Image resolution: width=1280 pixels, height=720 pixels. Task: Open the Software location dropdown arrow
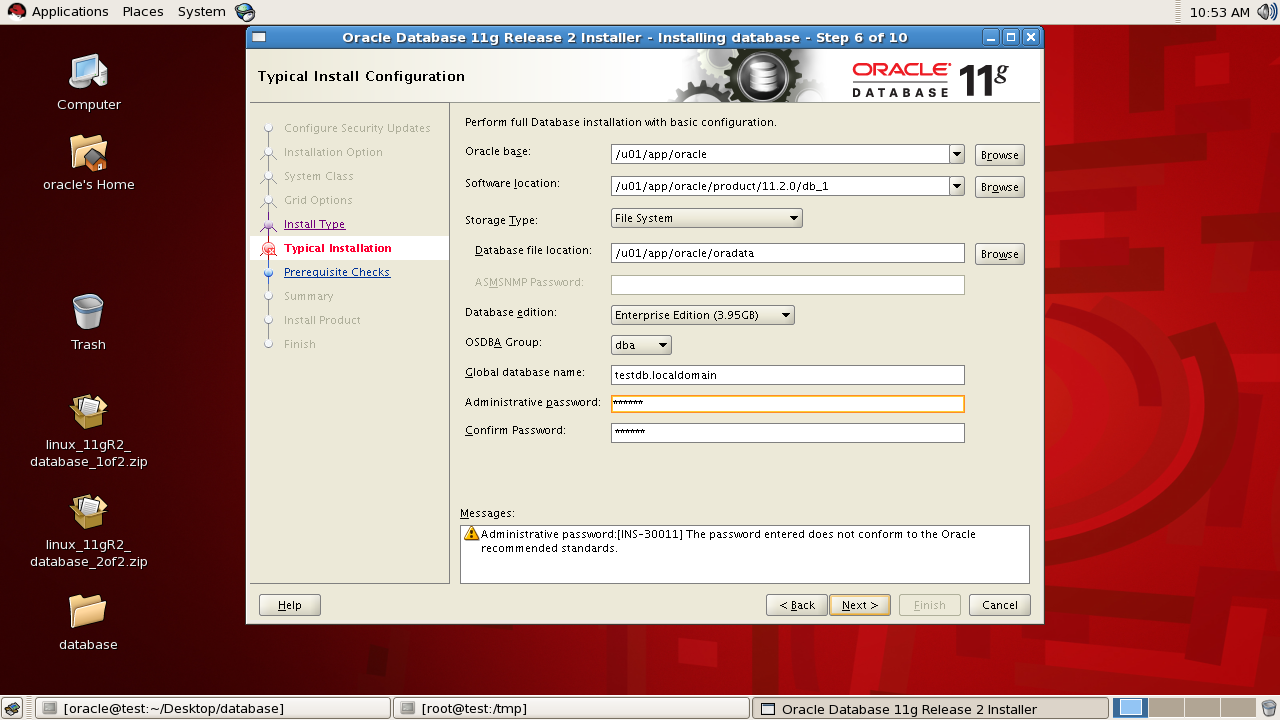point(957,186)
